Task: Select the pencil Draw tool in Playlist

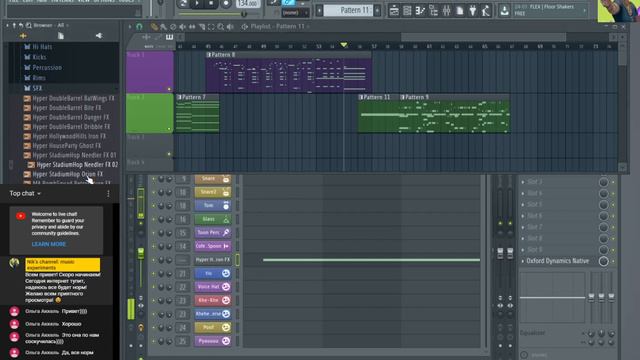Action: tap(154, 27)
